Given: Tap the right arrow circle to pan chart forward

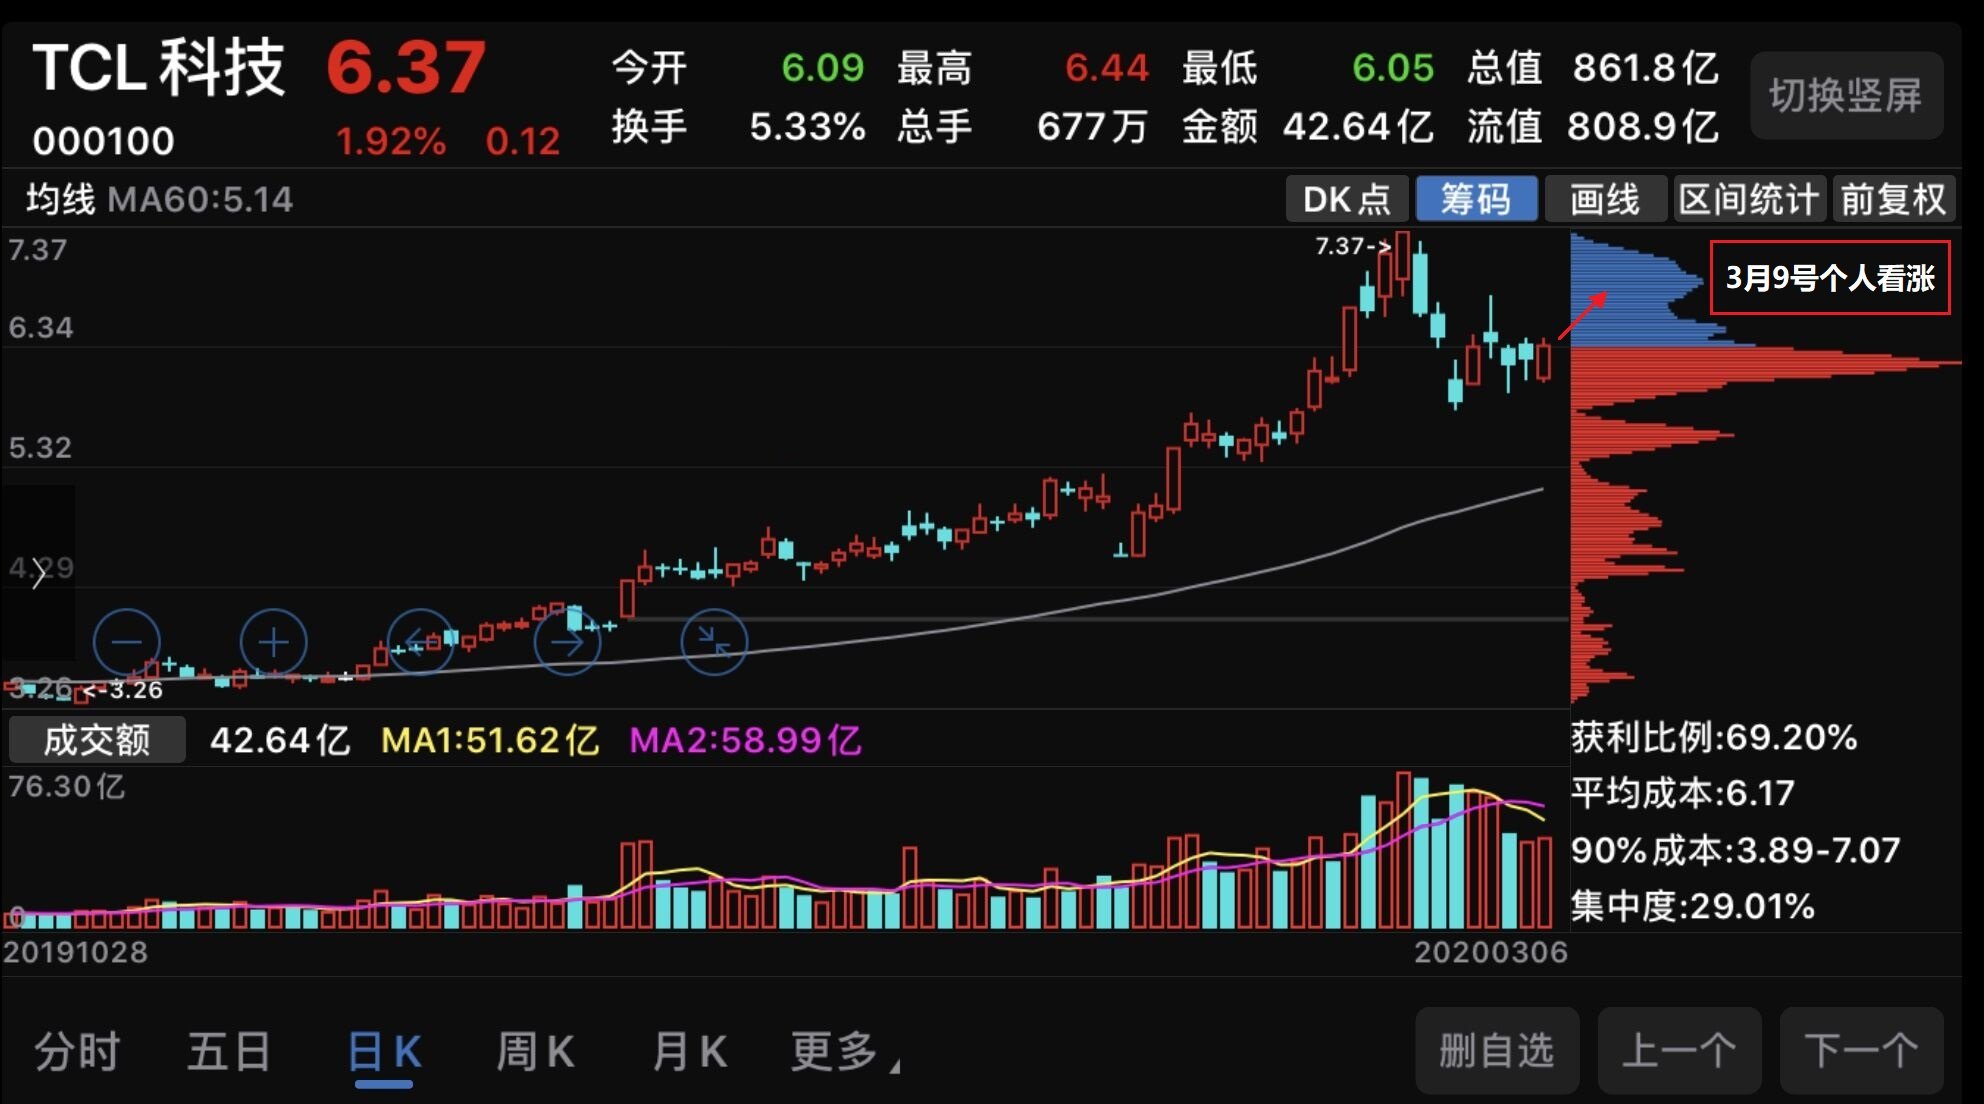Looking at the screenshot, I should (568, 642).
